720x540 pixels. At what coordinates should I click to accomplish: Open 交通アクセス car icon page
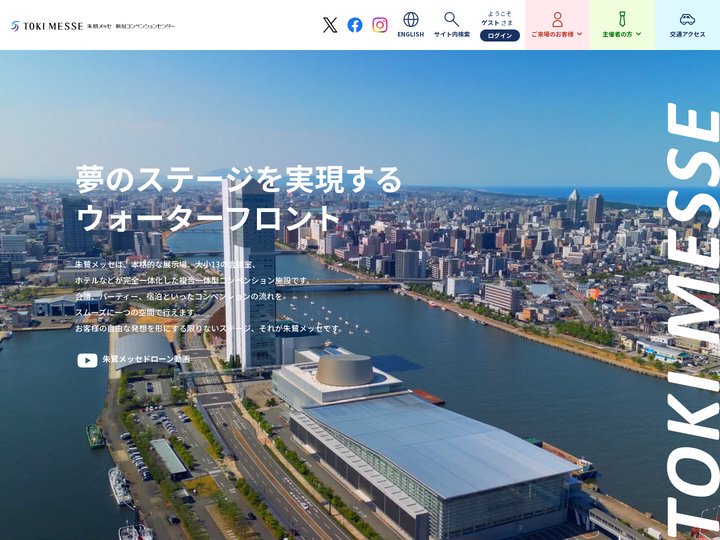click(x=687, y=25)
